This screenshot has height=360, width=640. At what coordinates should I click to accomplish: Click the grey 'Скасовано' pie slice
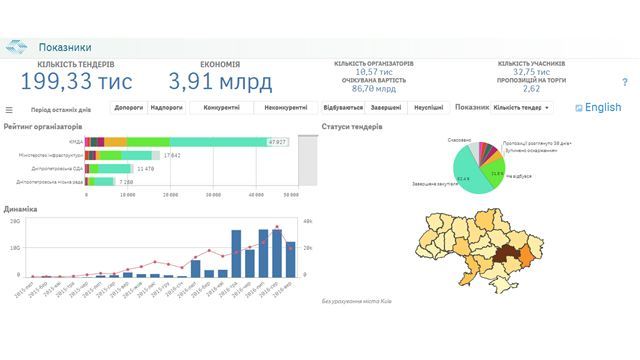click(x=474, y=149)
